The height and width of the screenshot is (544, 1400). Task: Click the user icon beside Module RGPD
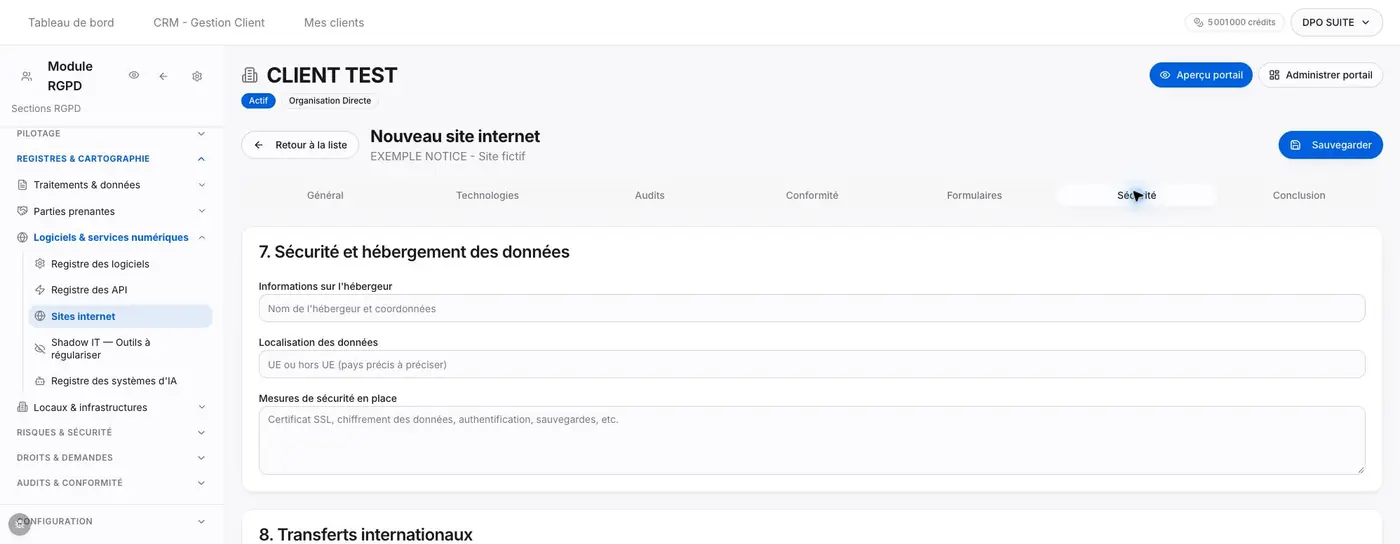26,76
